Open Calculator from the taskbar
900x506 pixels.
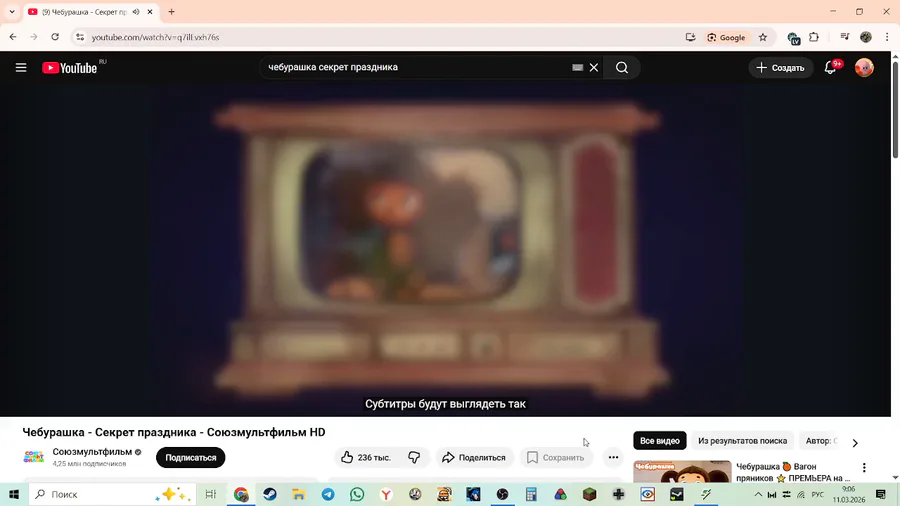(532, 494)
